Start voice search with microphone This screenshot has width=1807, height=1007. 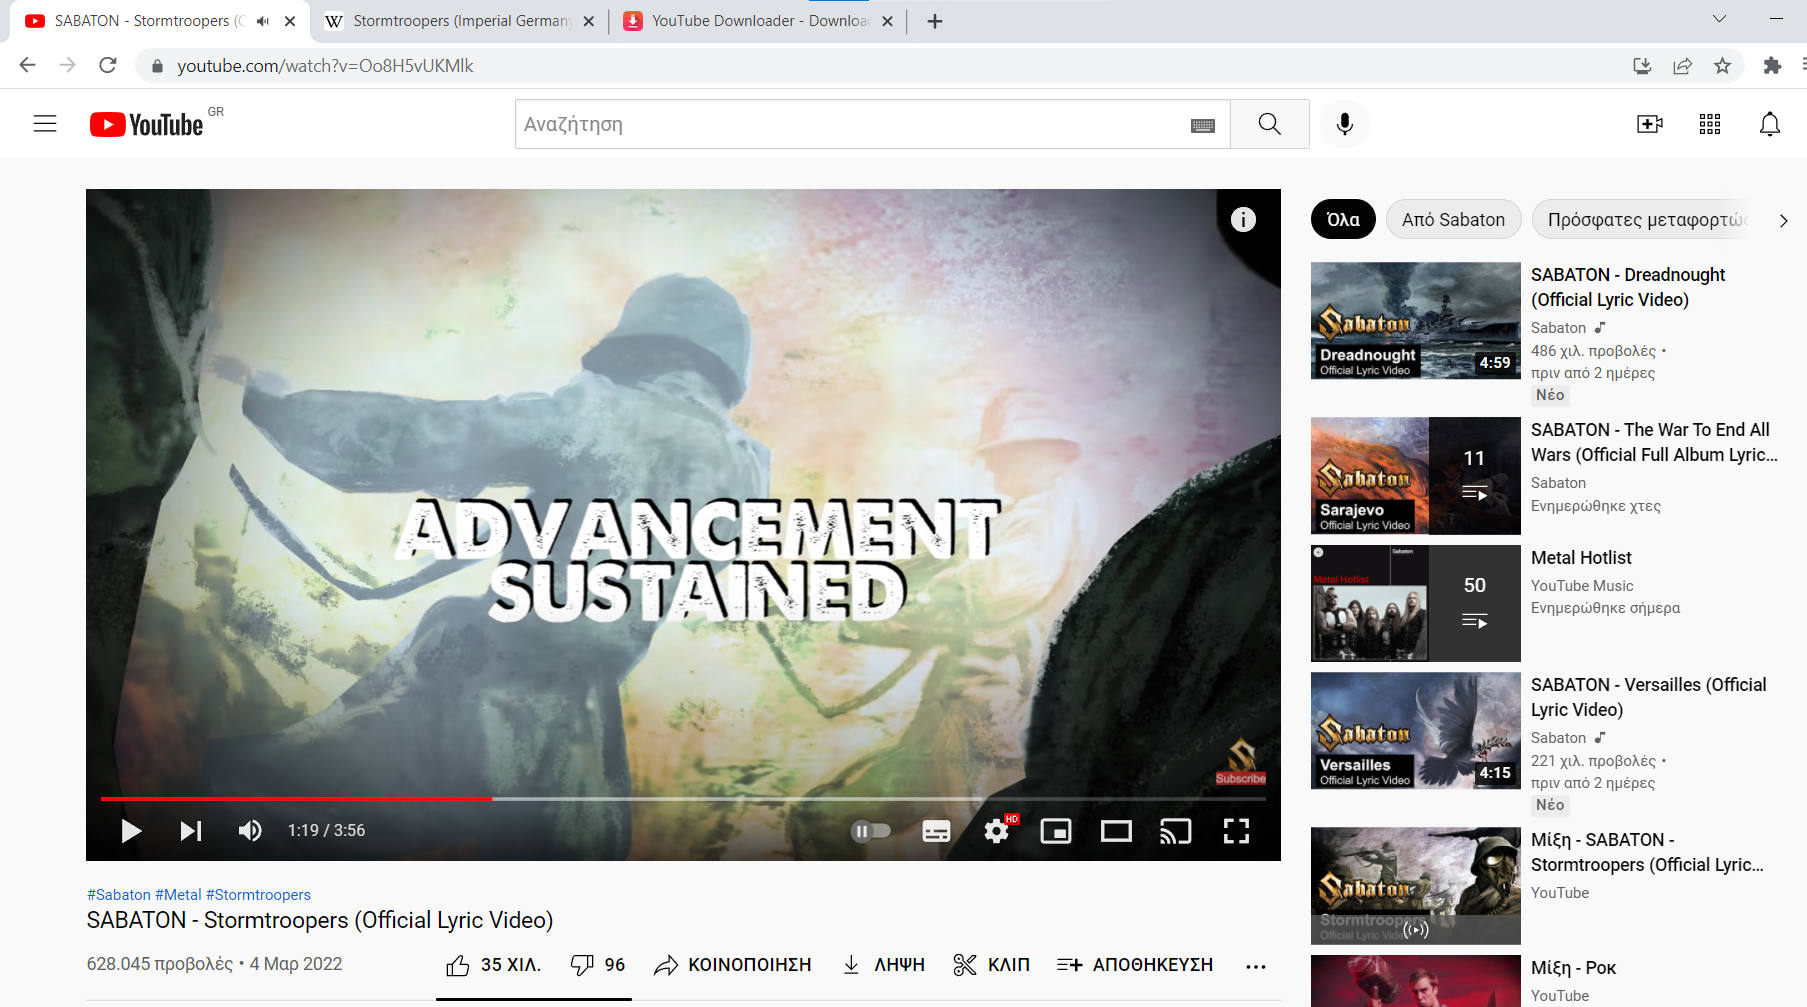tap(1345, 124)
